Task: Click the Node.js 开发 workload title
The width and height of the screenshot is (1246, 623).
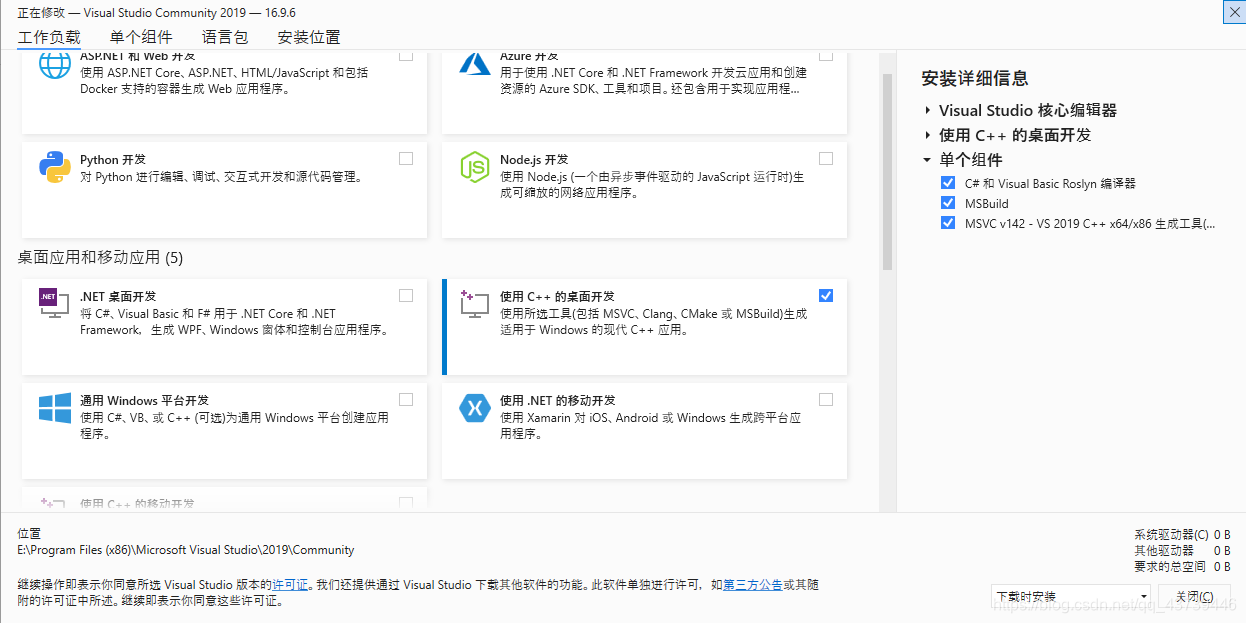Action: point(534,159)
